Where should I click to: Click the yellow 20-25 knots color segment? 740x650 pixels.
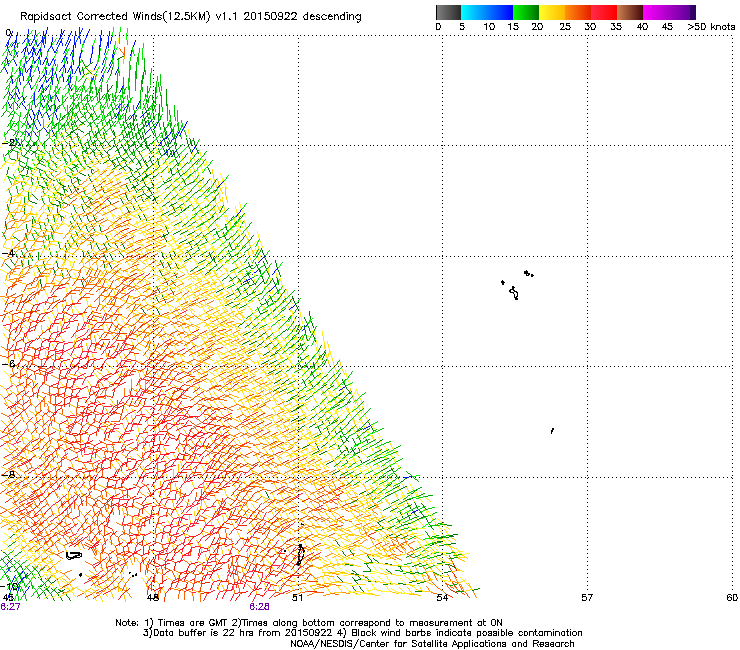point(552,12)
